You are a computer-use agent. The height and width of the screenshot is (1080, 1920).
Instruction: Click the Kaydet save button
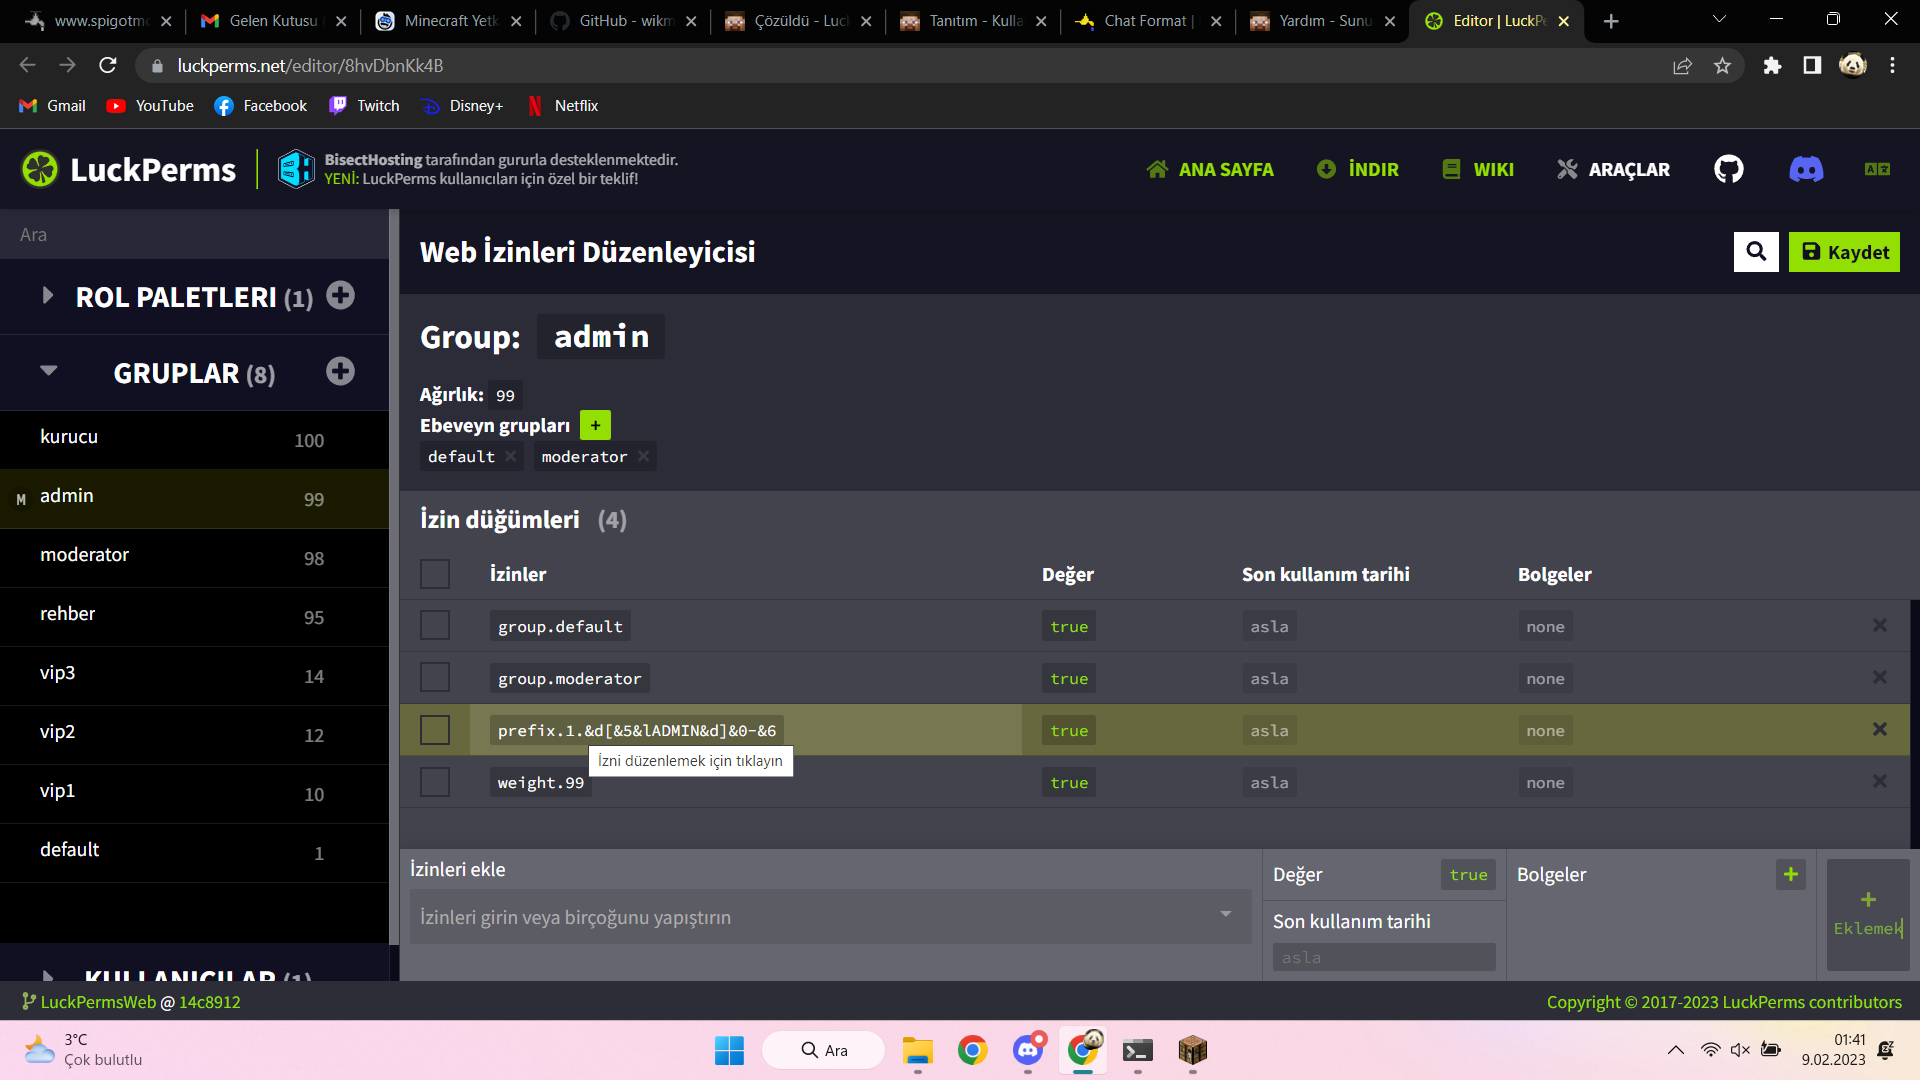(1844, 252)
